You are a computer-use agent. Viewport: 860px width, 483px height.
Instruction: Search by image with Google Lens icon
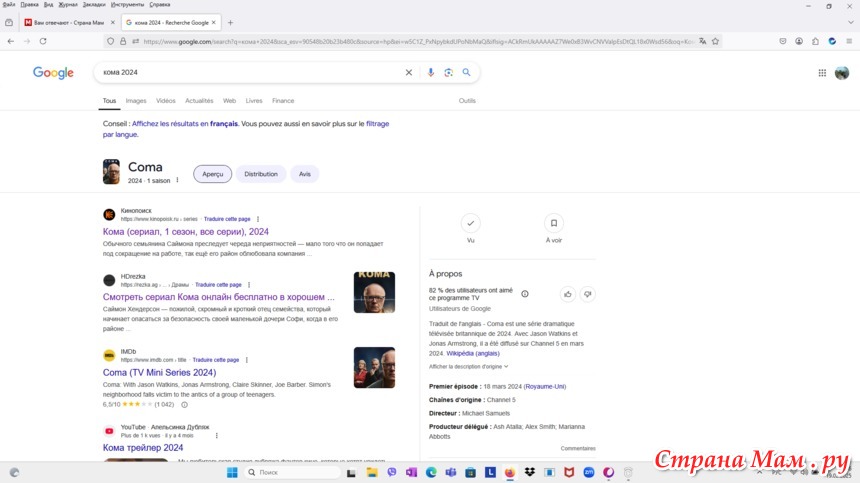pos(449,72)
